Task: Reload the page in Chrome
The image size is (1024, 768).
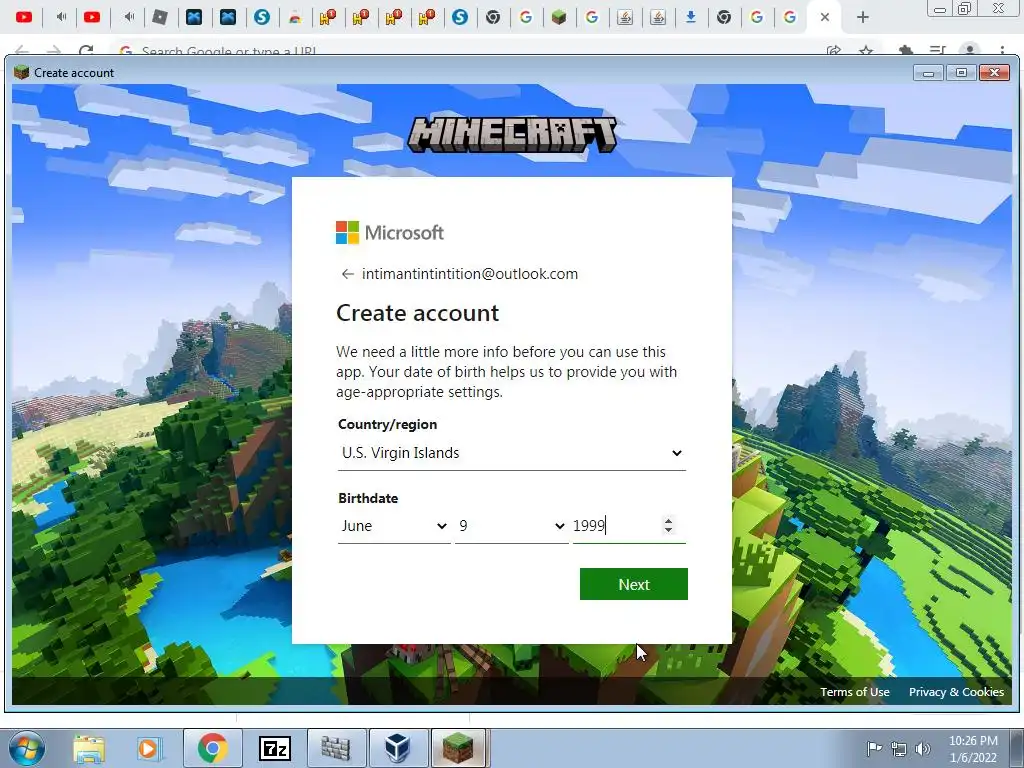Action: pyautogui.click(x=86, y=51)
